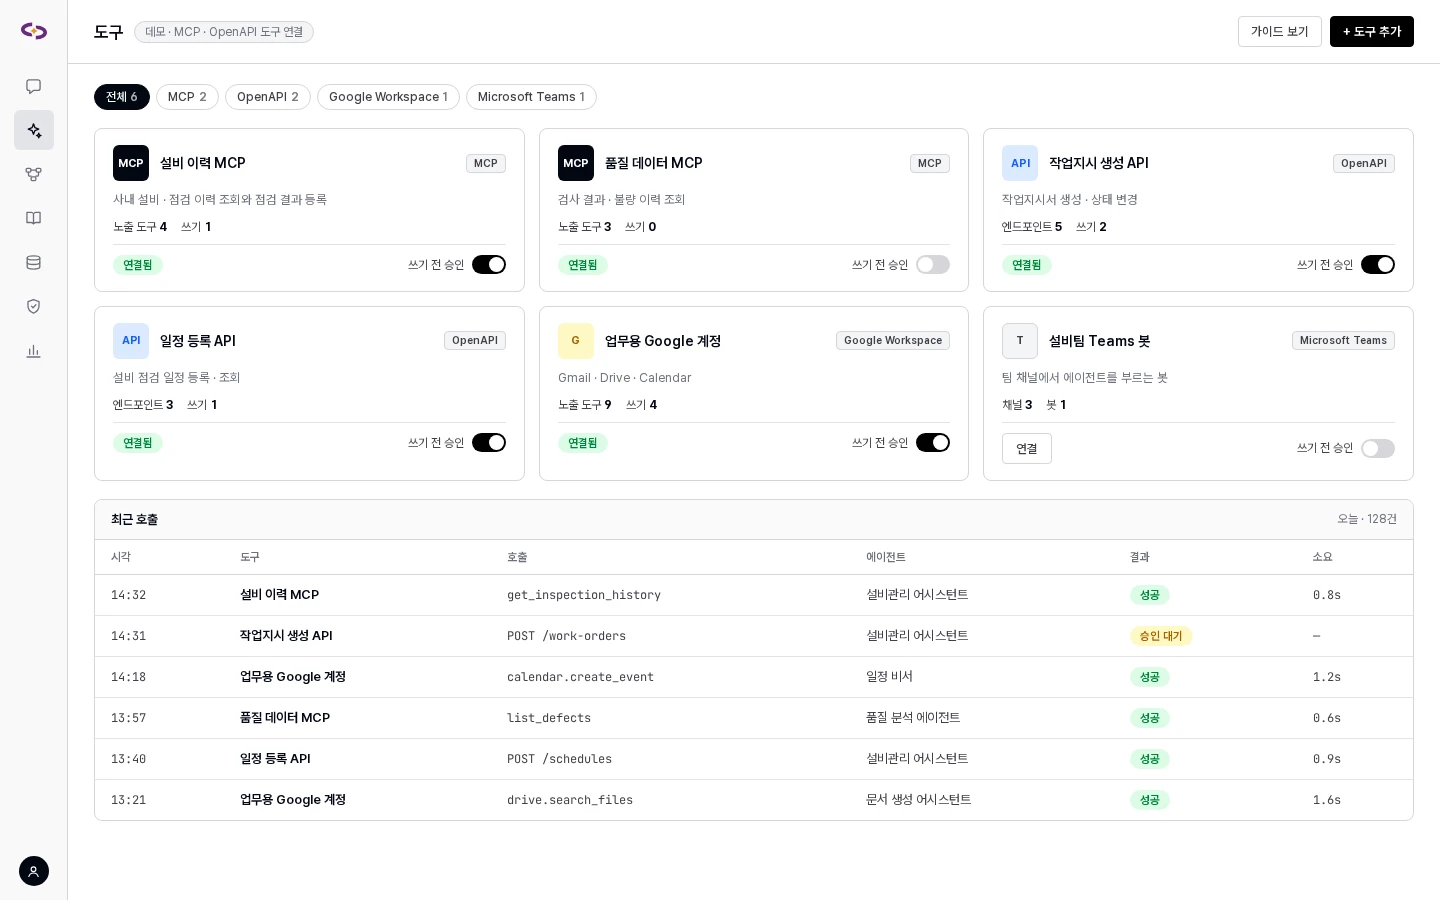Click the 승인 대기 status badge
Screen dimensions: 1440x900
point(1161,636)
